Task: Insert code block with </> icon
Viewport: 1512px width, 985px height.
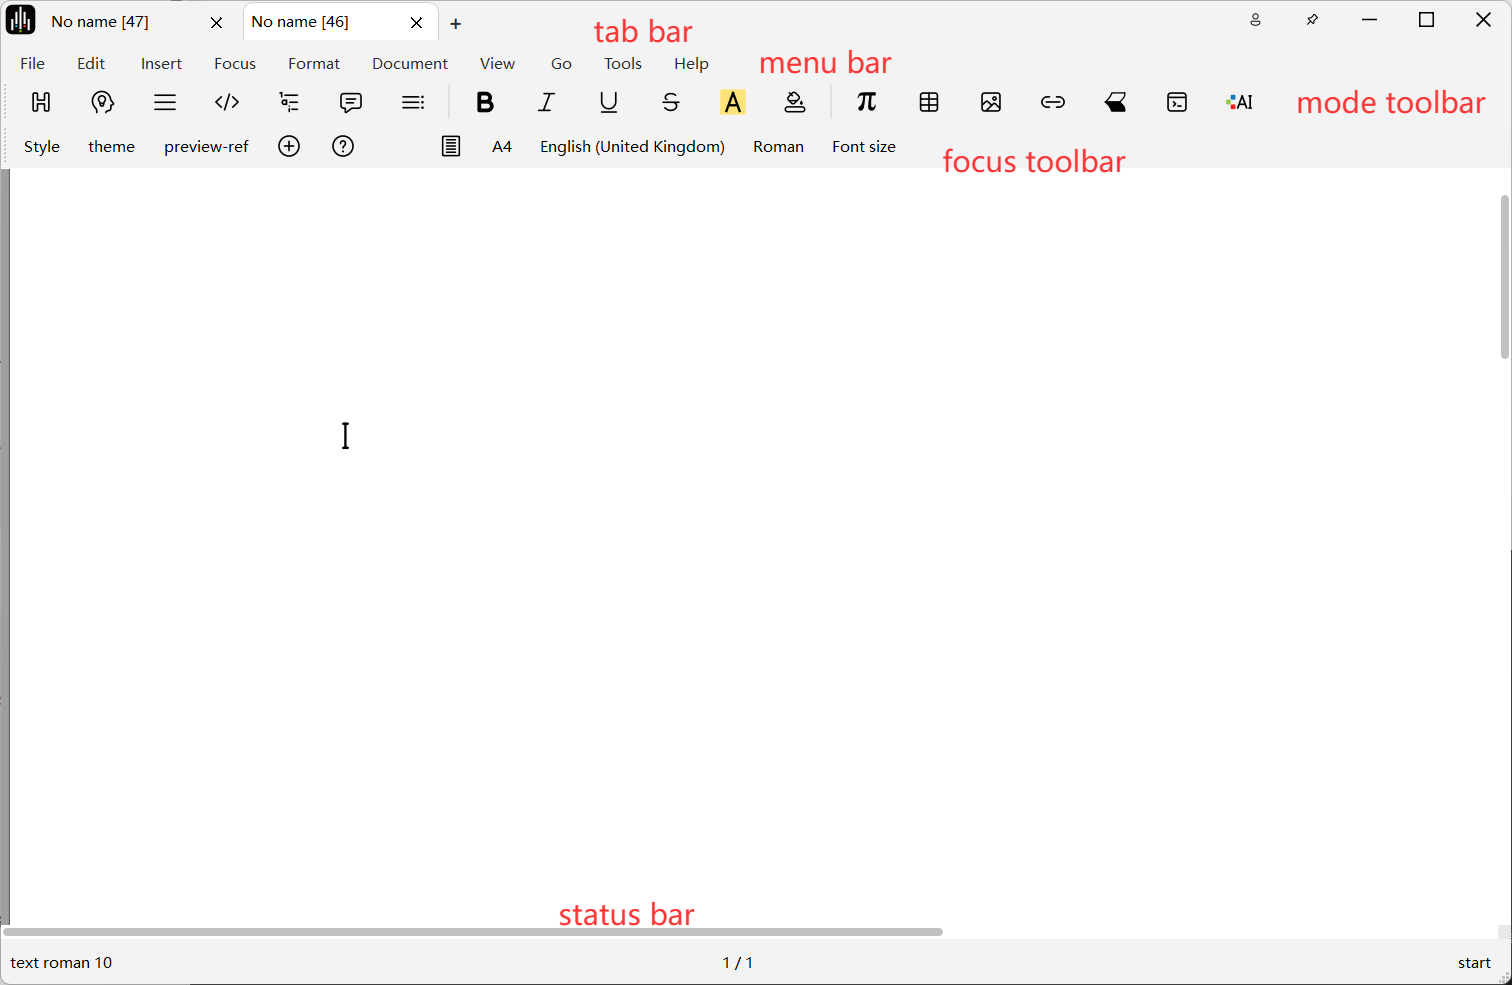Action: 227,102
